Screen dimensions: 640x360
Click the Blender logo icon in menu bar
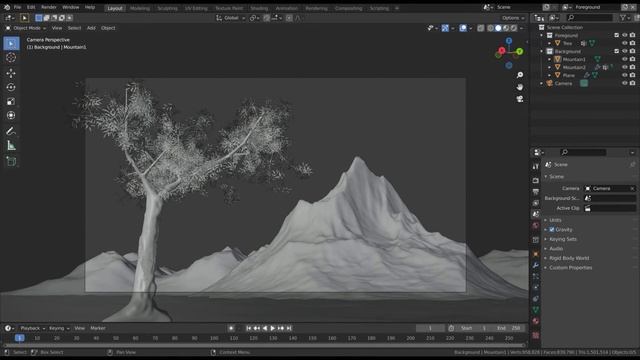(x=7, y=7)
